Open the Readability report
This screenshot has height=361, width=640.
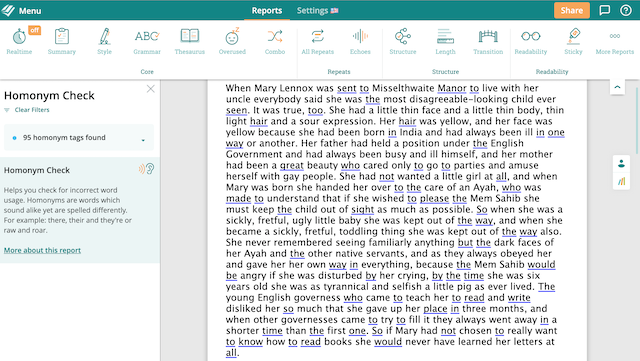[x=531, y=41]
